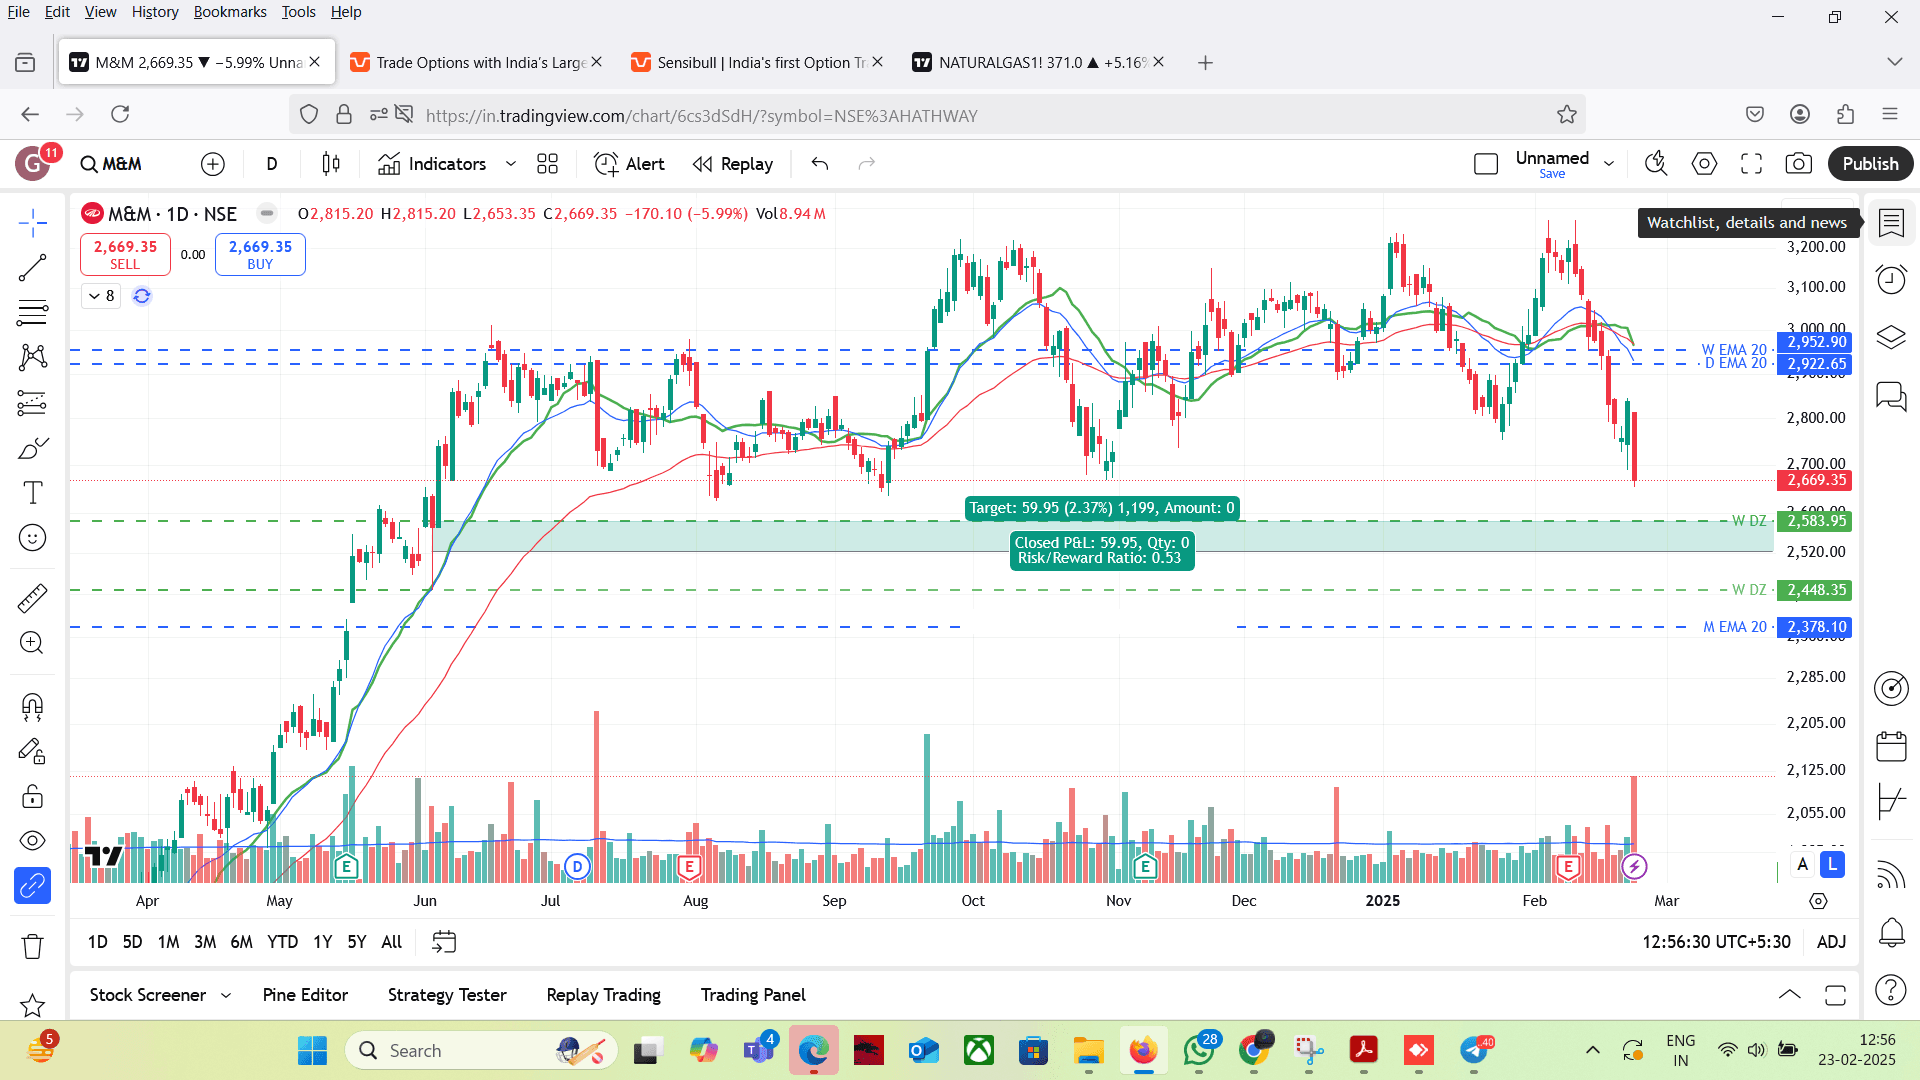Image resolution: width=1920 pixels, height=1080 pixels.
Task: Open chart settings hexagon icon in toolbar
Action: (1704, 164)
